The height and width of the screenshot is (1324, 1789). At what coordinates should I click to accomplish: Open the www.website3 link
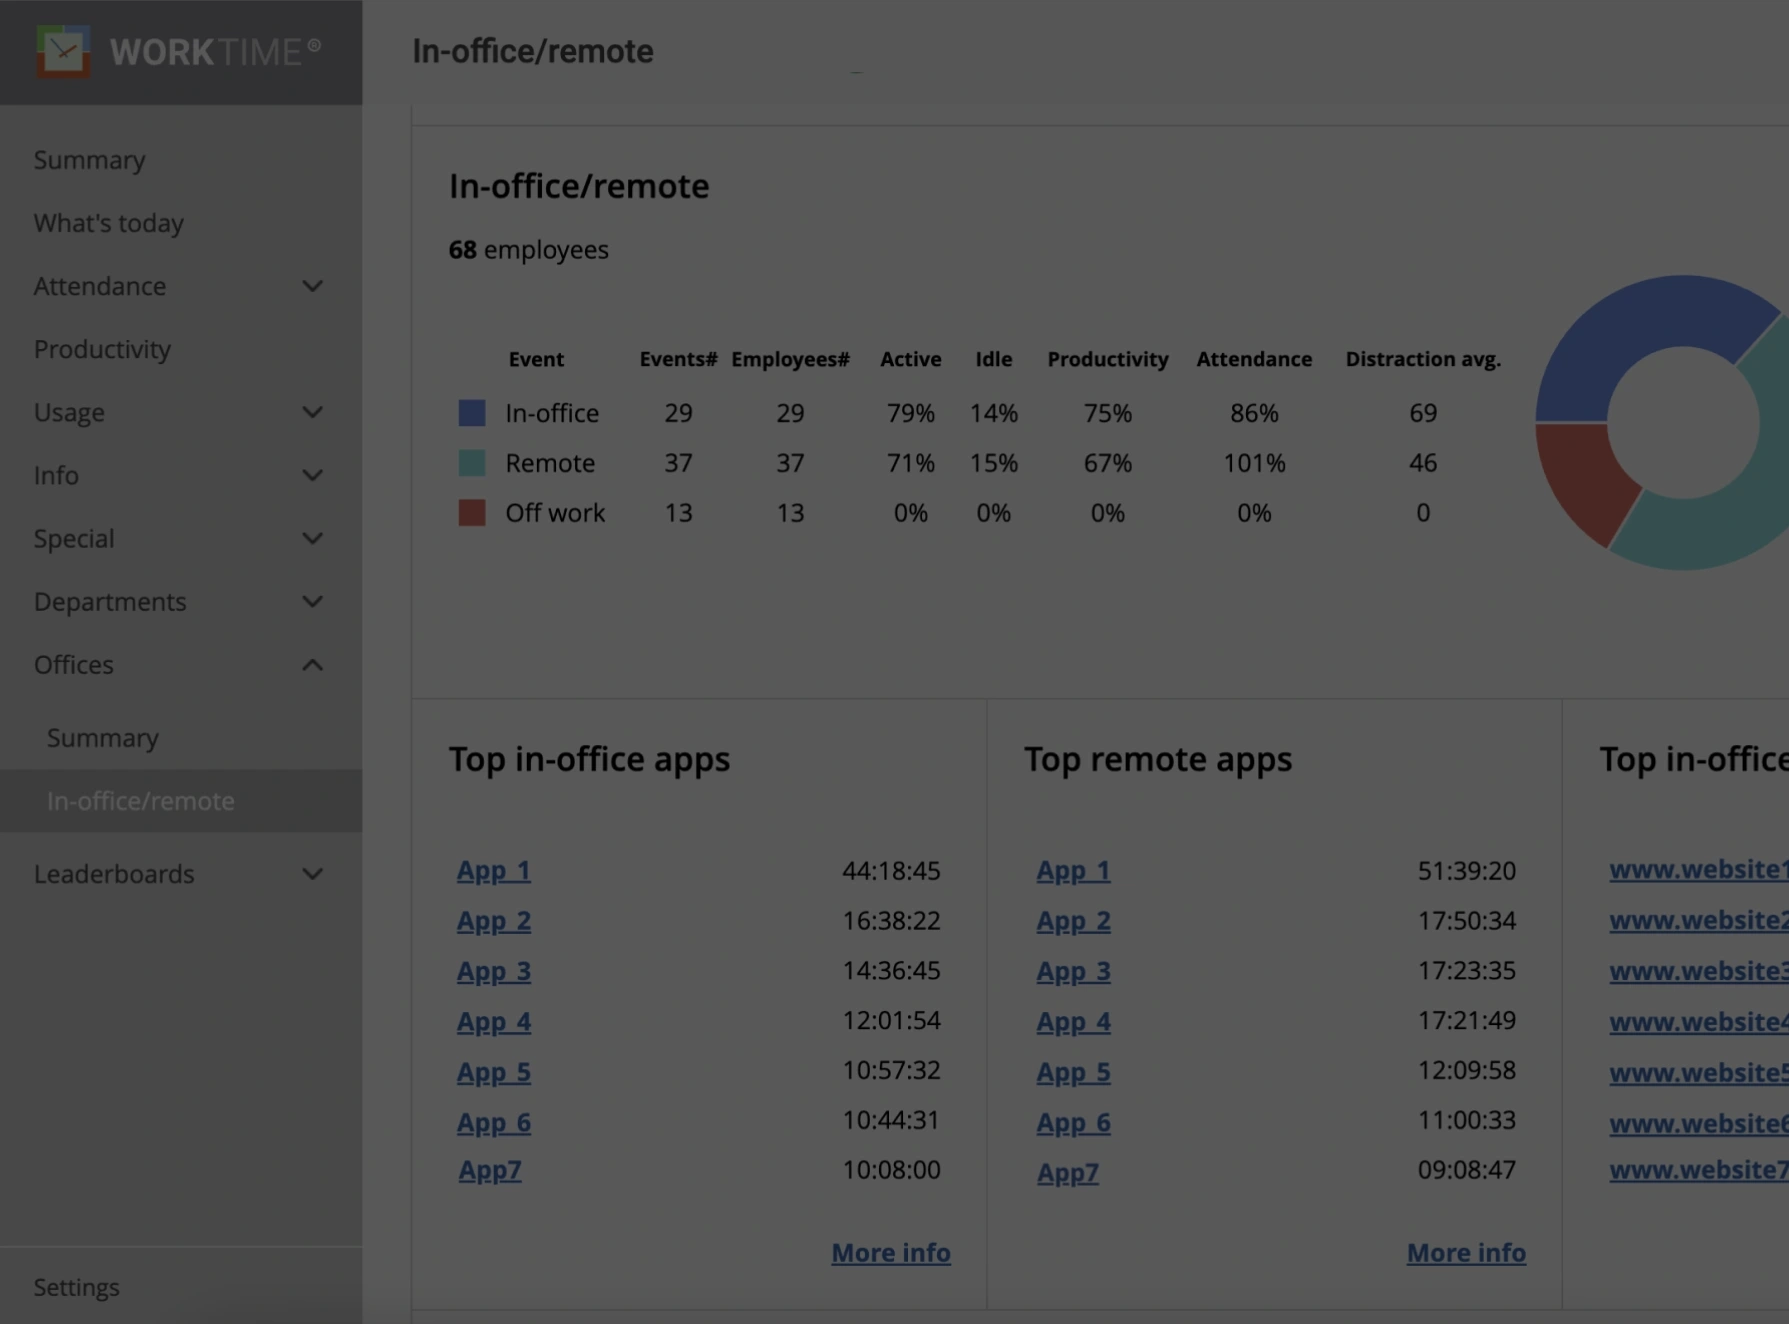pos(1698,971)
